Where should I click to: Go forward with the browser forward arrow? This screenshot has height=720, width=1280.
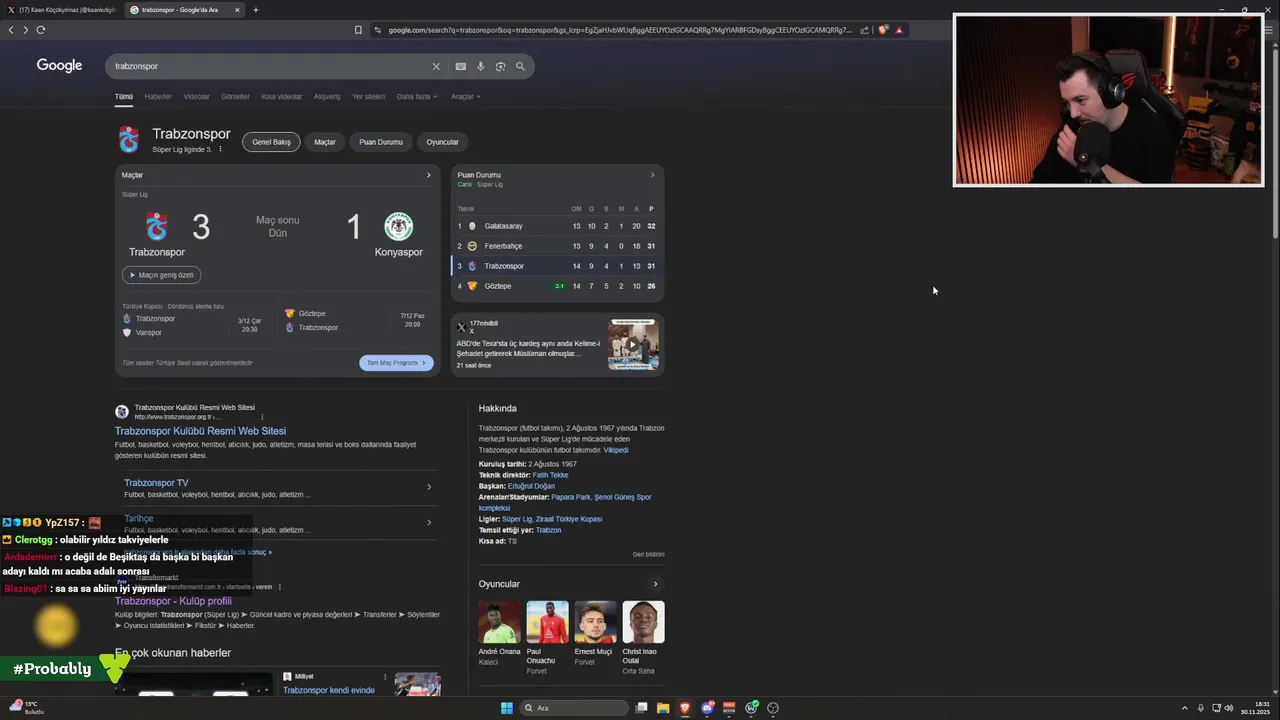pyautogui.click(x=25, y=30)
